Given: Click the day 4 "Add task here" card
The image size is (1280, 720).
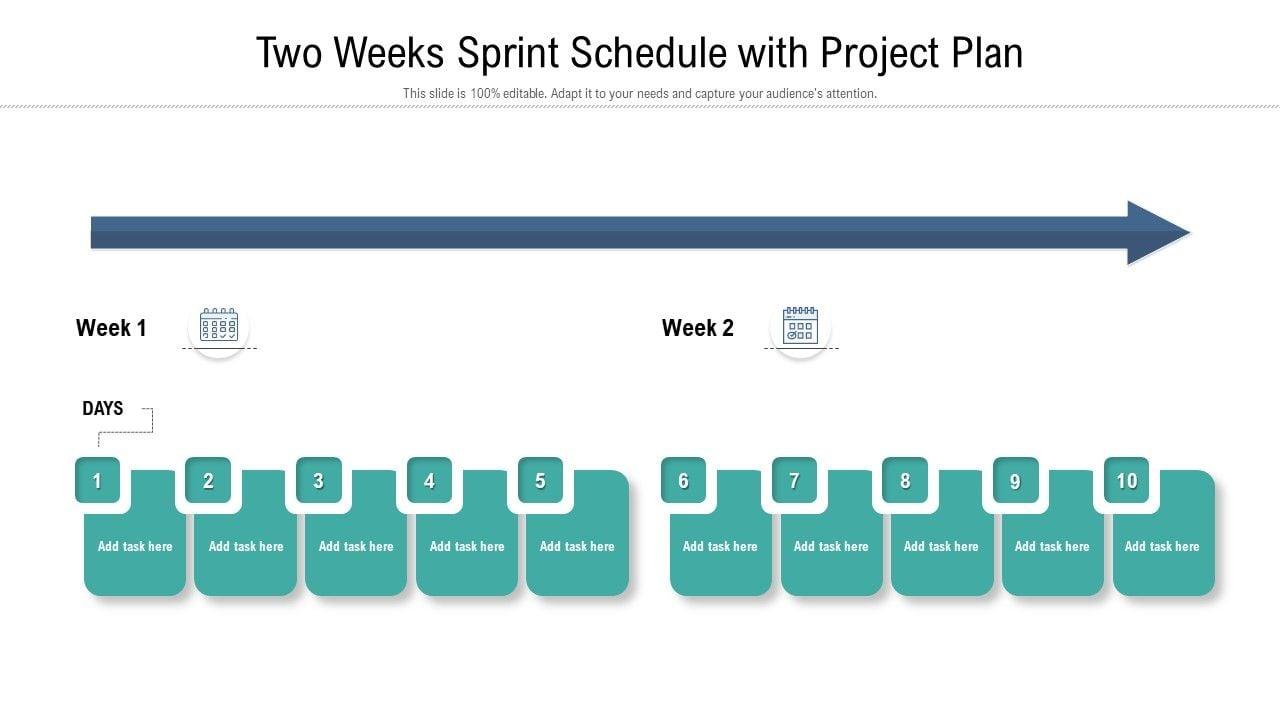Looking at the screenshot, I should click(467, 547).
